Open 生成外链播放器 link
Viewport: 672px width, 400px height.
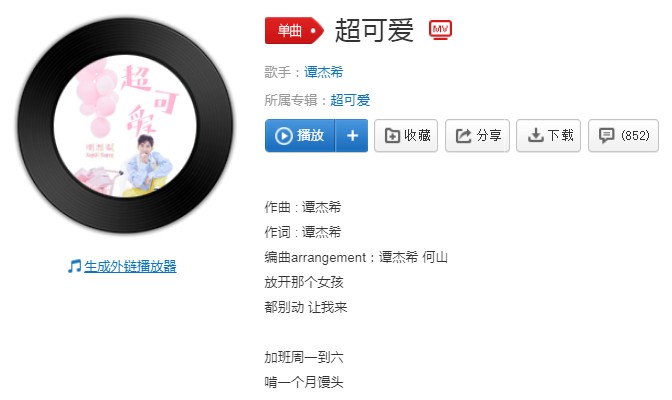coord(130,266)
